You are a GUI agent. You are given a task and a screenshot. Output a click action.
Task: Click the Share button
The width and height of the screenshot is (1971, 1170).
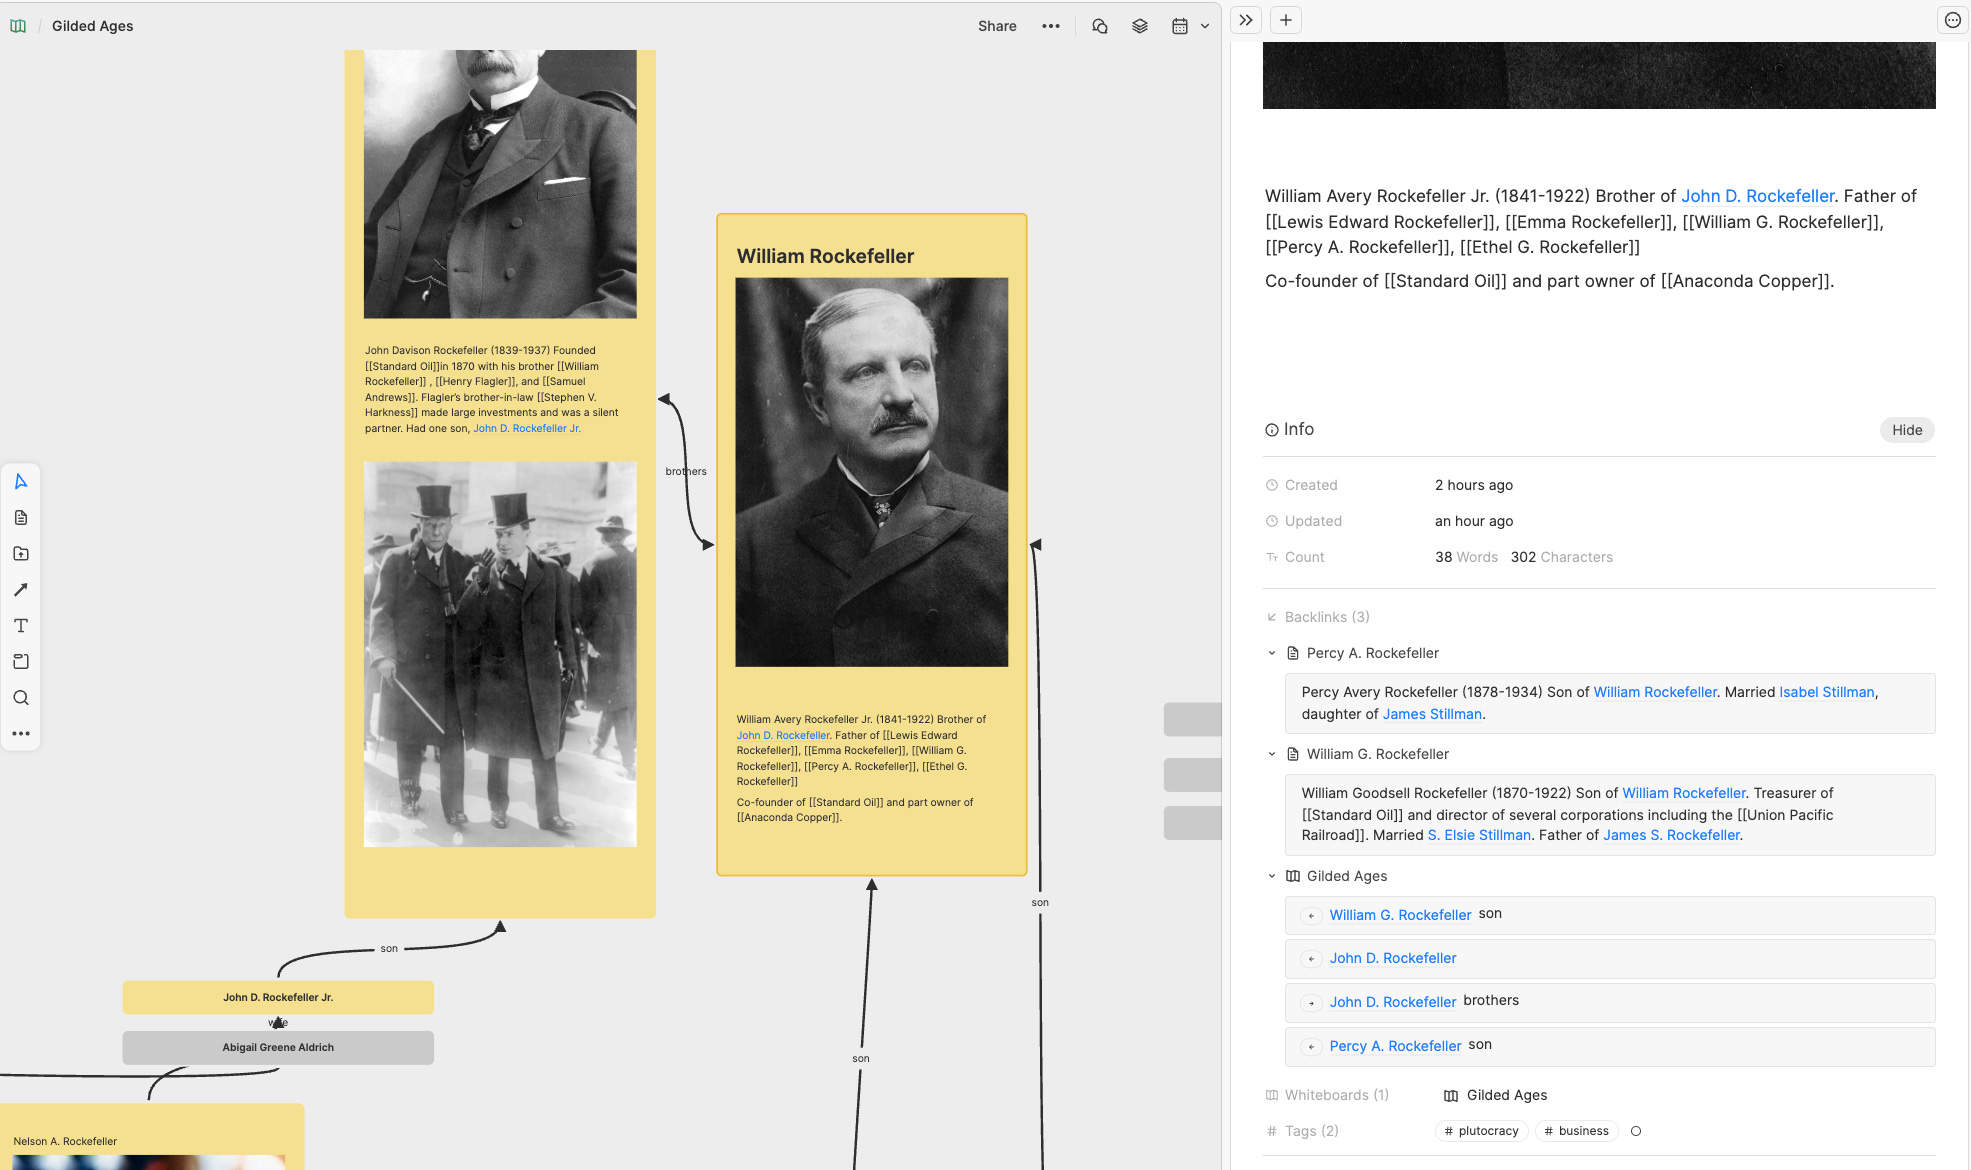point(996,26)
